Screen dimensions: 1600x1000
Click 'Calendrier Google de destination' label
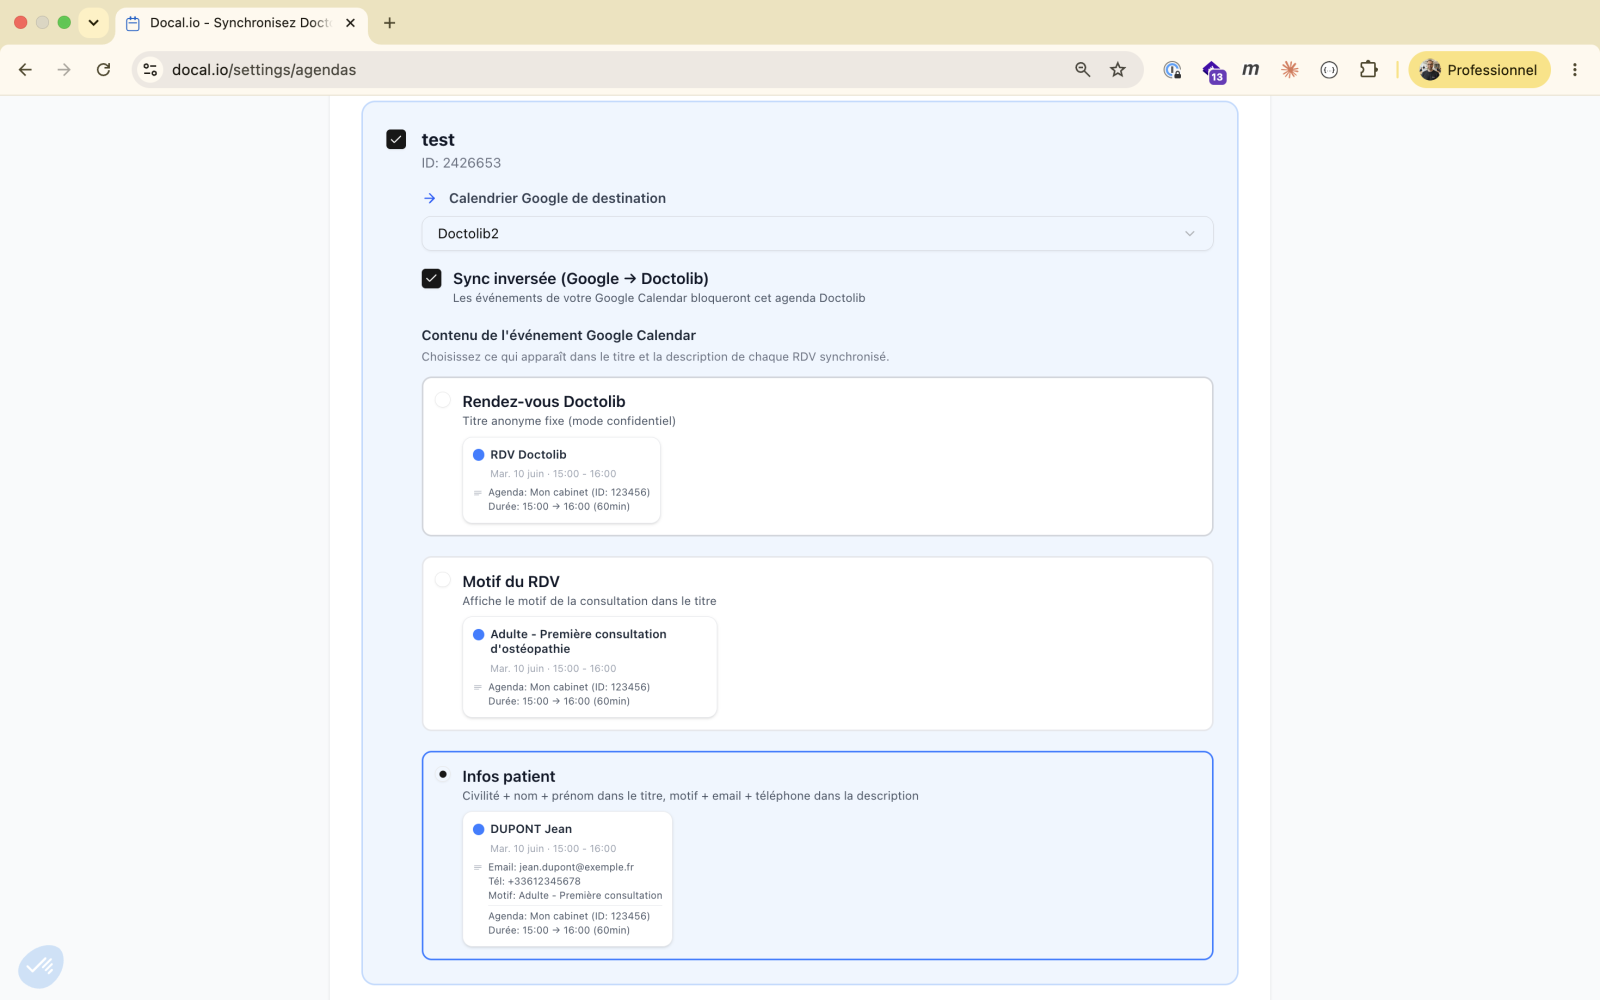click(x=557, y=198)
